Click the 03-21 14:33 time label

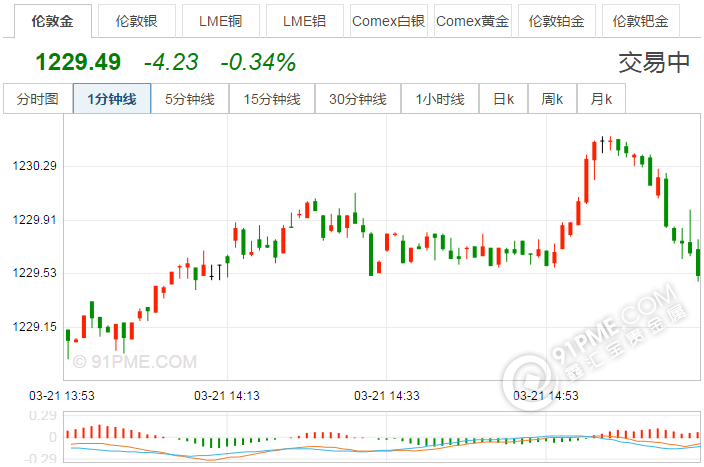tap(387, 396)
